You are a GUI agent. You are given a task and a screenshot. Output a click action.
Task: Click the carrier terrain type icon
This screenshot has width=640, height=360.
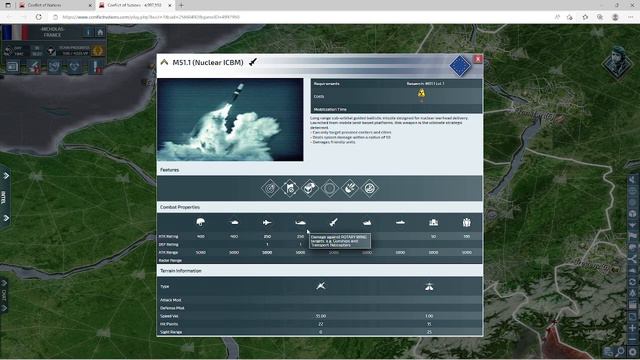(x=429, y=287)
